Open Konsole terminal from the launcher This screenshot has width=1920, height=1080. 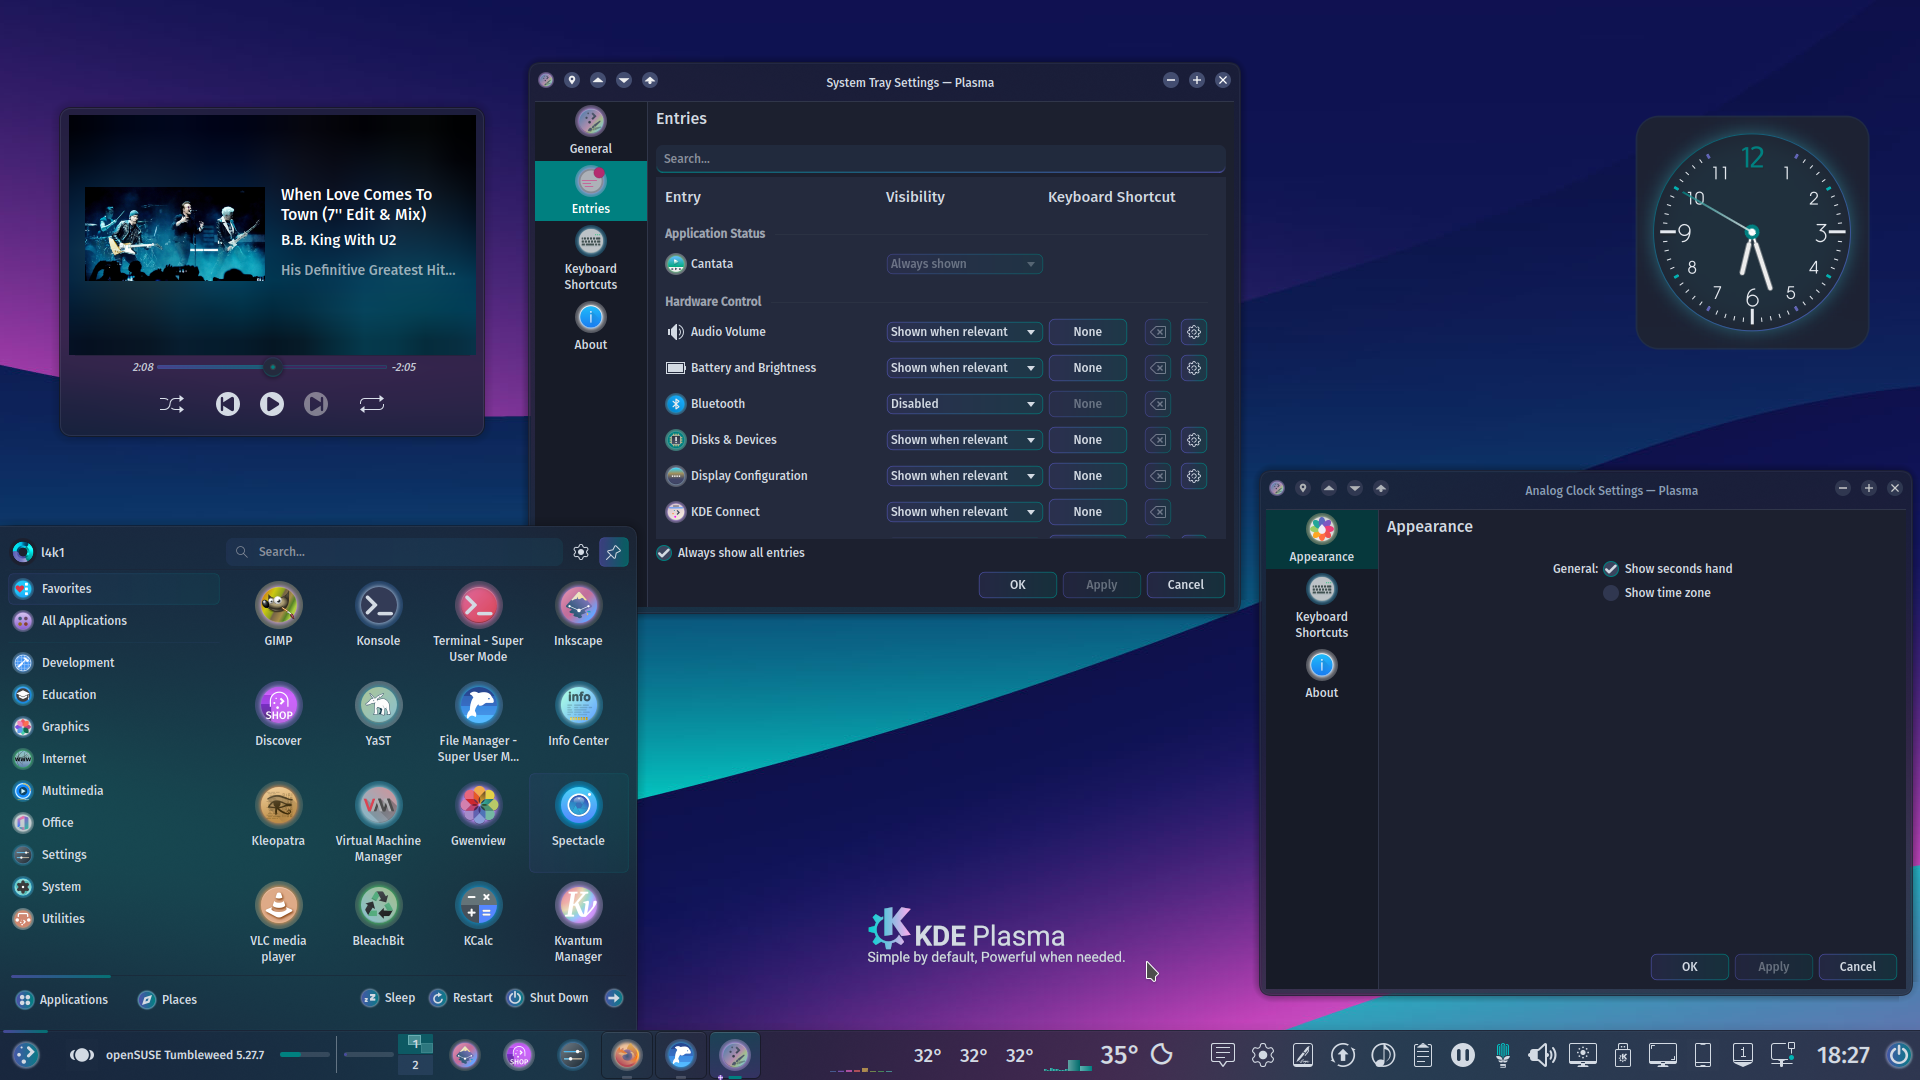click(378, 614)
